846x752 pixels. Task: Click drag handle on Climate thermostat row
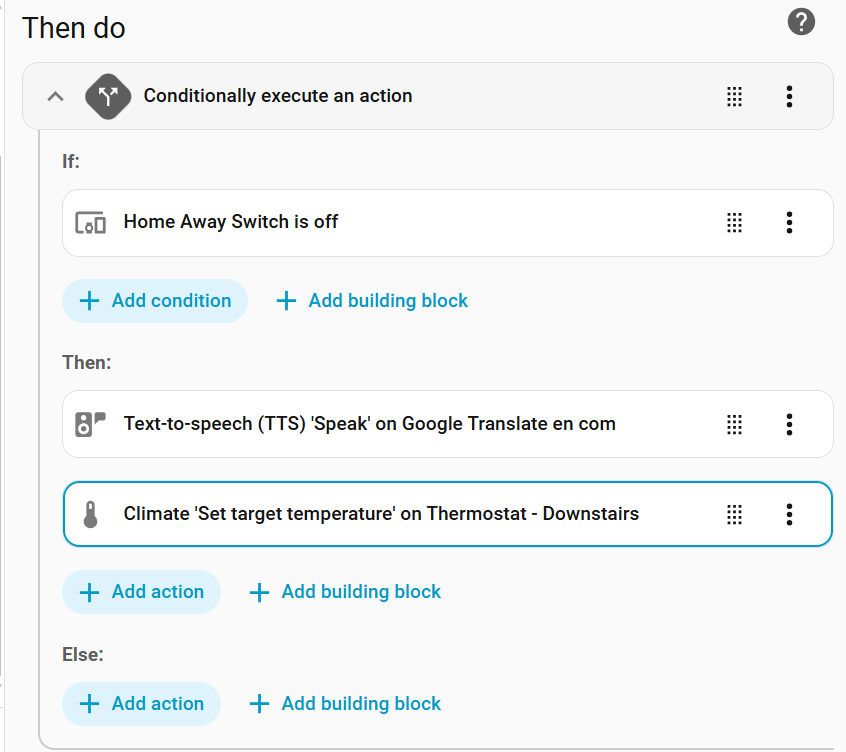(x=734, y=515)
